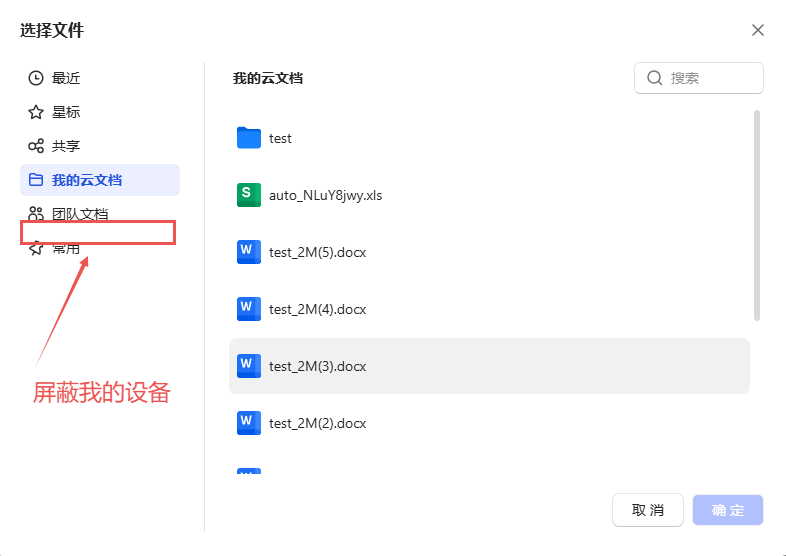
Task: Click the folder icon beside 我的云文档
Action: click(36, 180)
